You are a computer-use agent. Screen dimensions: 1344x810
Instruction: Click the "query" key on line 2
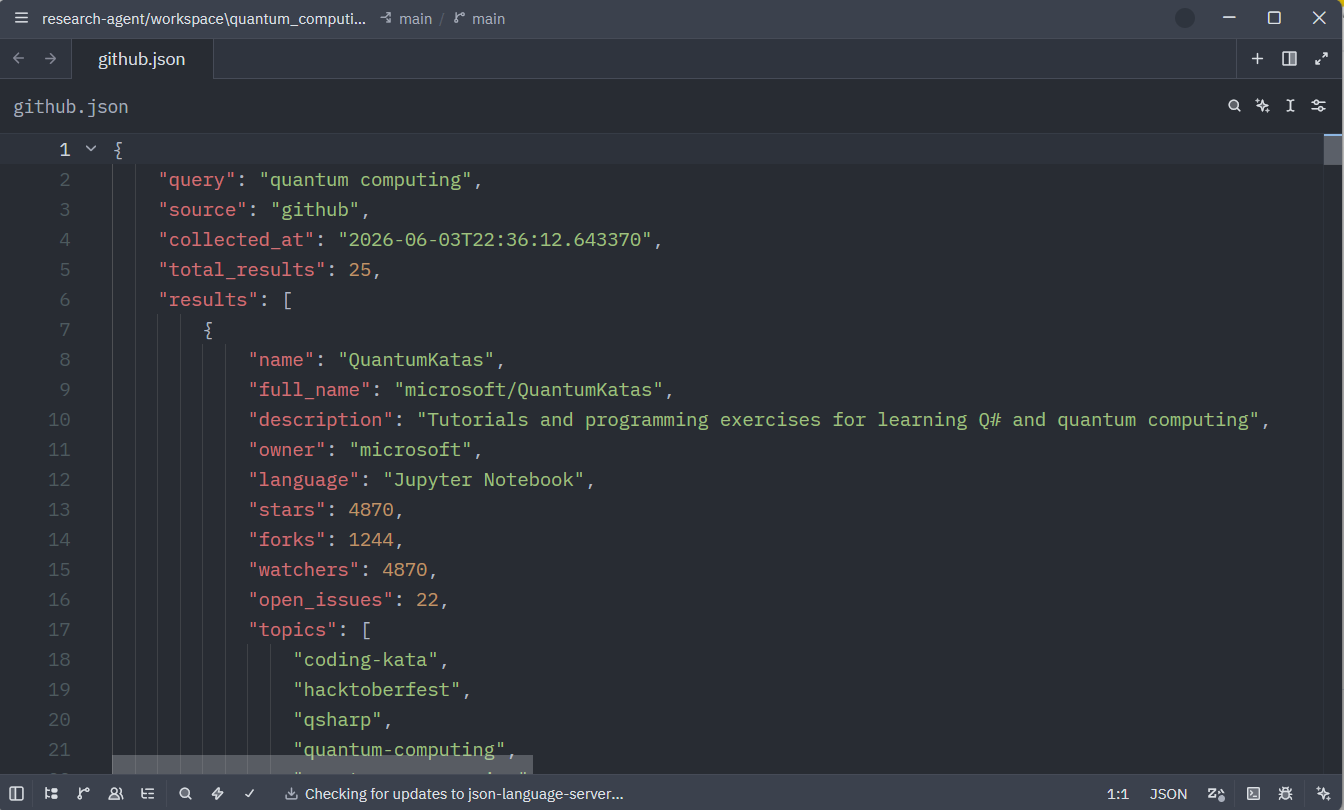pyautogui.click(x=198, y=180)
